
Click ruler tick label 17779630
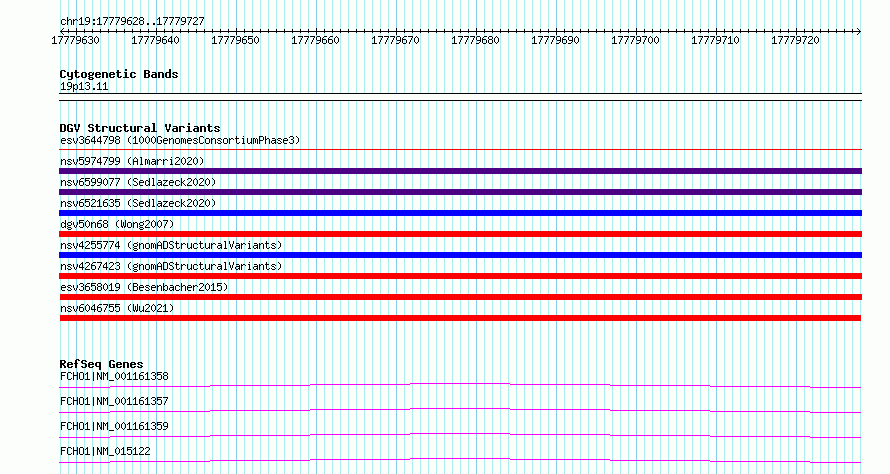75,40
